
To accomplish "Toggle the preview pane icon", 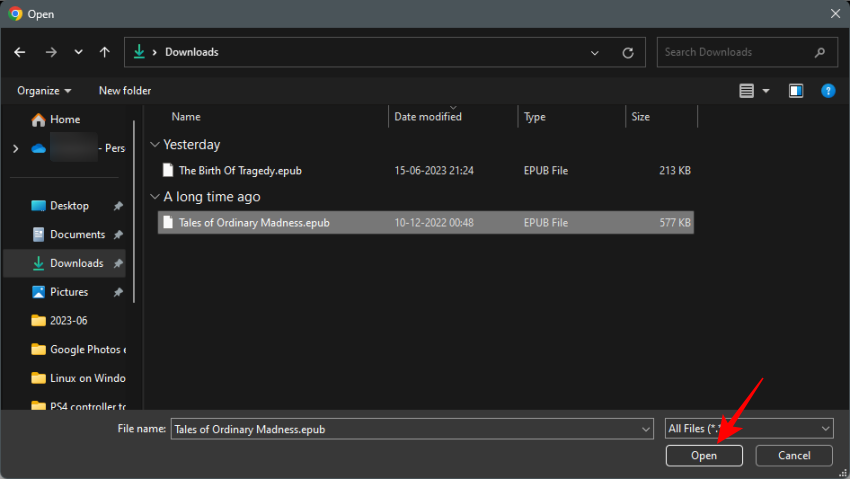I will pyautogui.click(x=796, y=91).
